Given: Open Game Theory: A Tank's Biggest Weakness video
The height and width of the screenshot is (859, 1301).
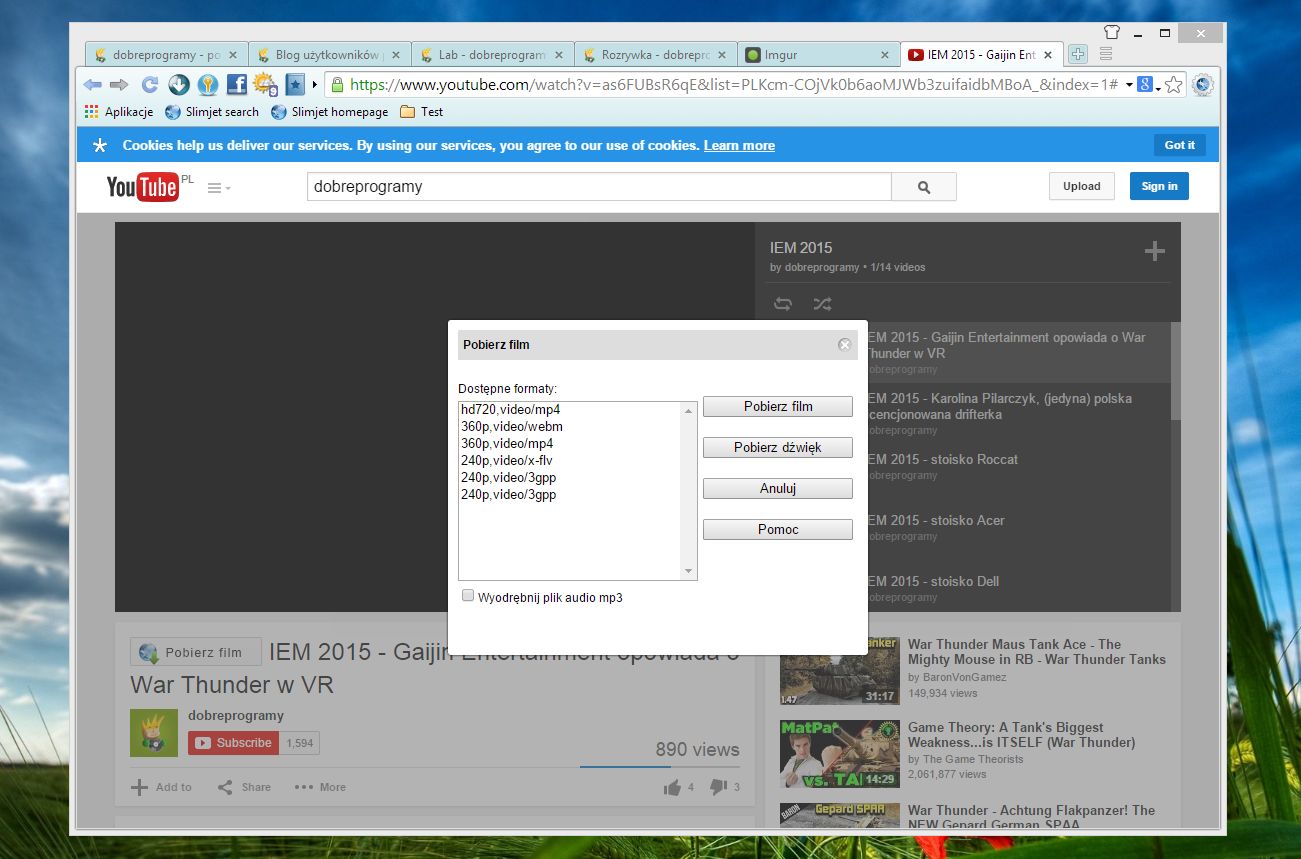Looking at the screenshot, I should pyautogui.click(x=1021, y=735).
